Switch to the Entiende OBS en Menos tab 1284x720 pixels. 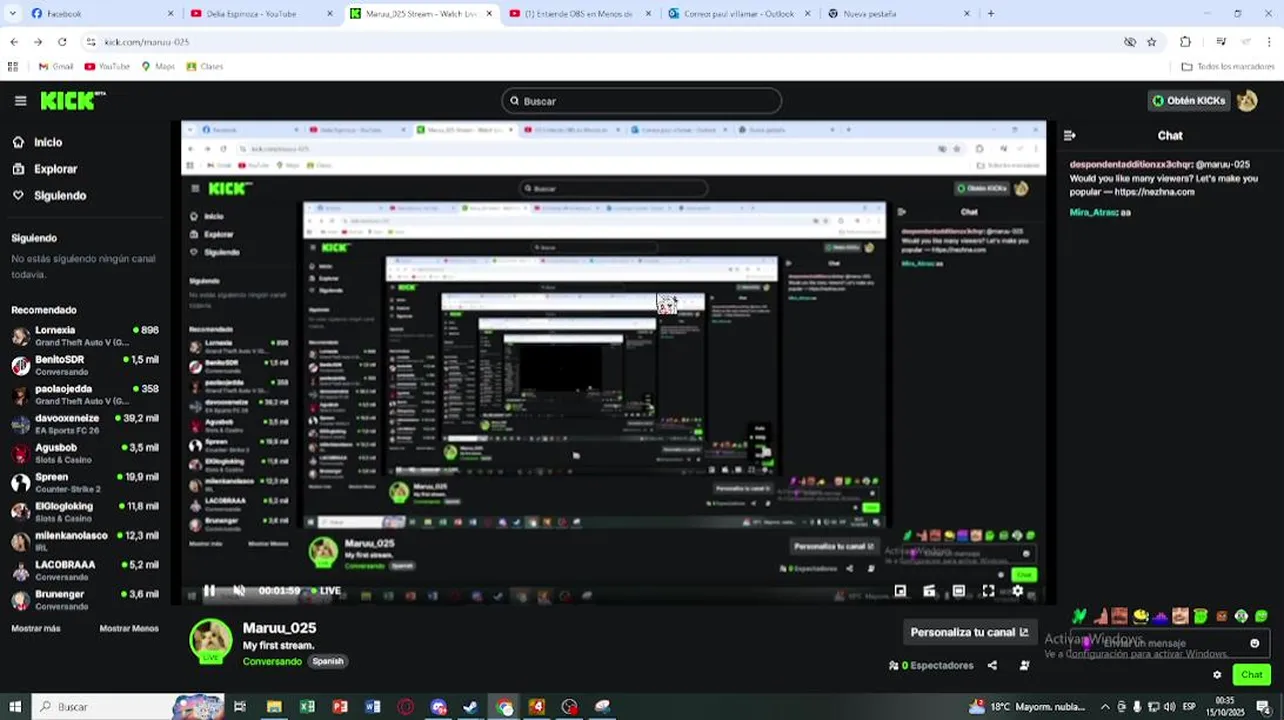click(580, 14)
